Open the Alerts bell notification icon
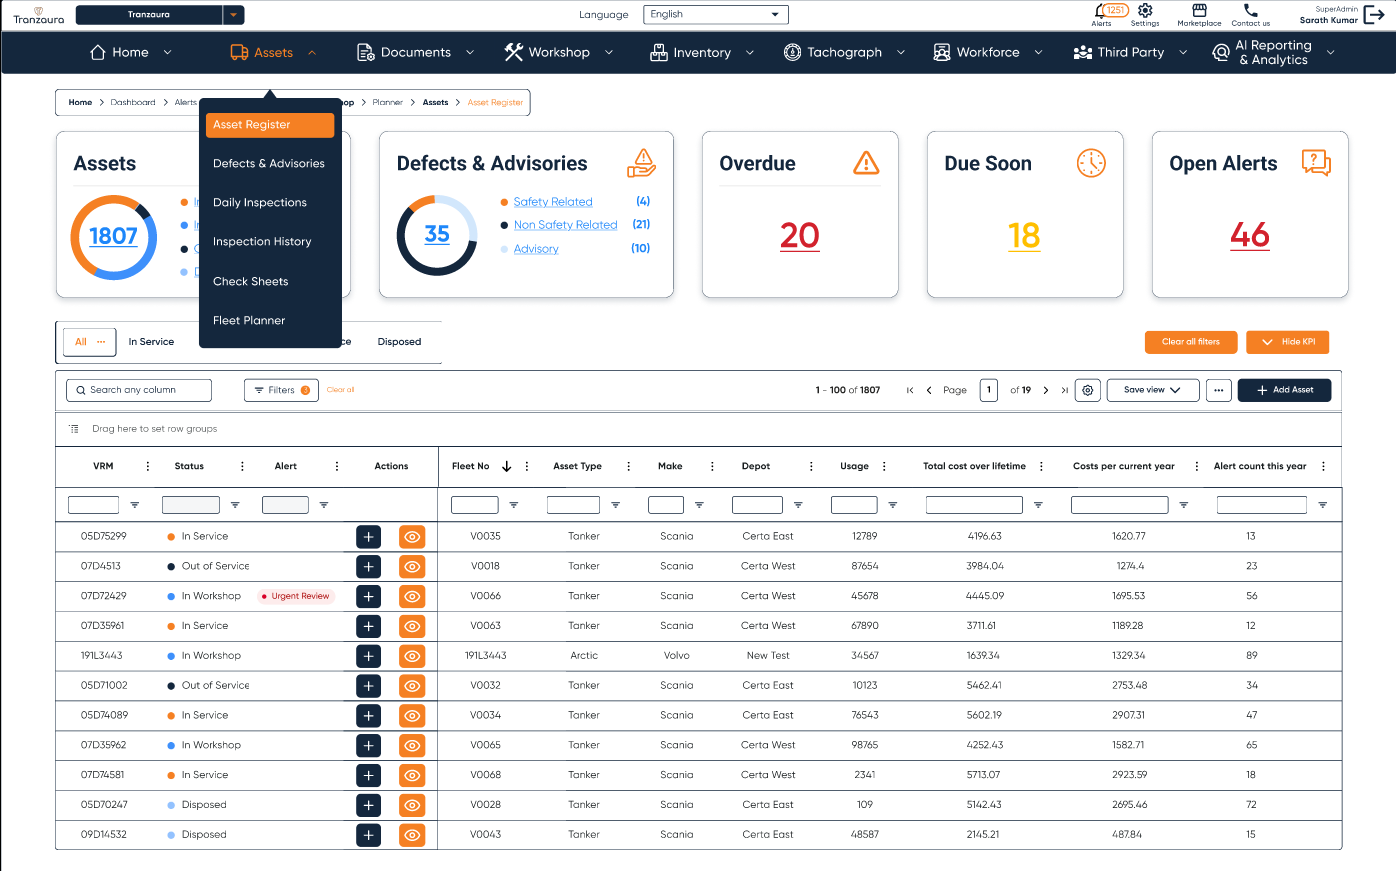Viewport: 1396px width, 871px height. (1099, 12)
